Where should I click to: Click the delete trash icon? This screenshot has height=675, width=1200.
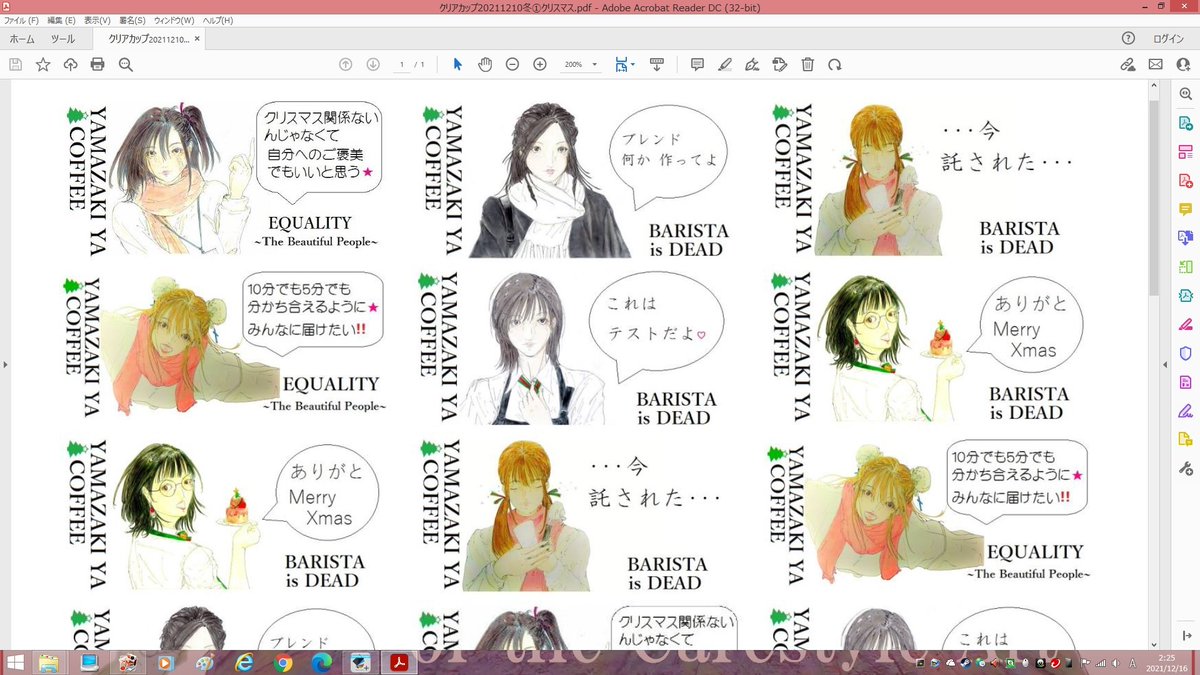point(807,64)
